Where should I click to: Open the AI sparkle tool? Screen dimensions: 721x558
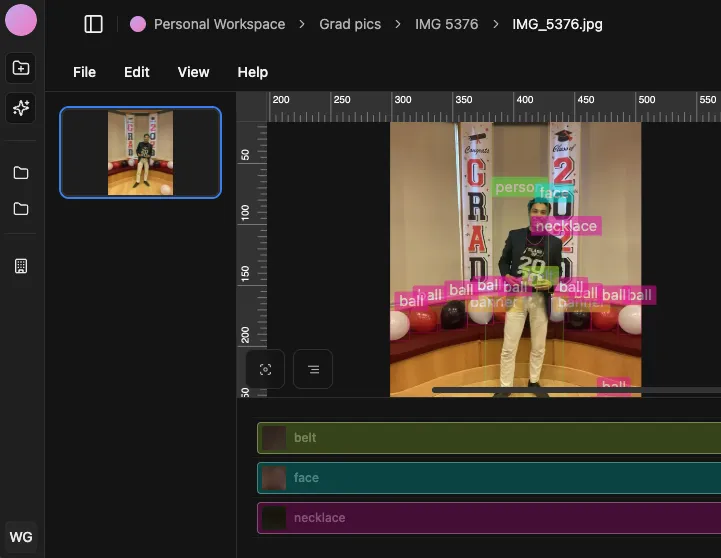point(21,108)
